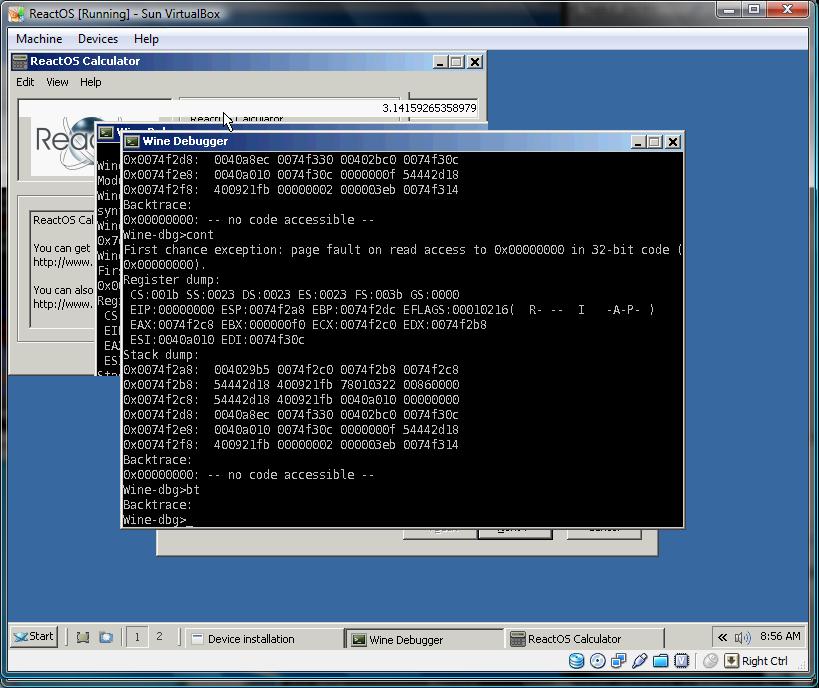Open the network adapter status icon
The width and height of the screenshot is (819, 688).
tap(619, 661)
